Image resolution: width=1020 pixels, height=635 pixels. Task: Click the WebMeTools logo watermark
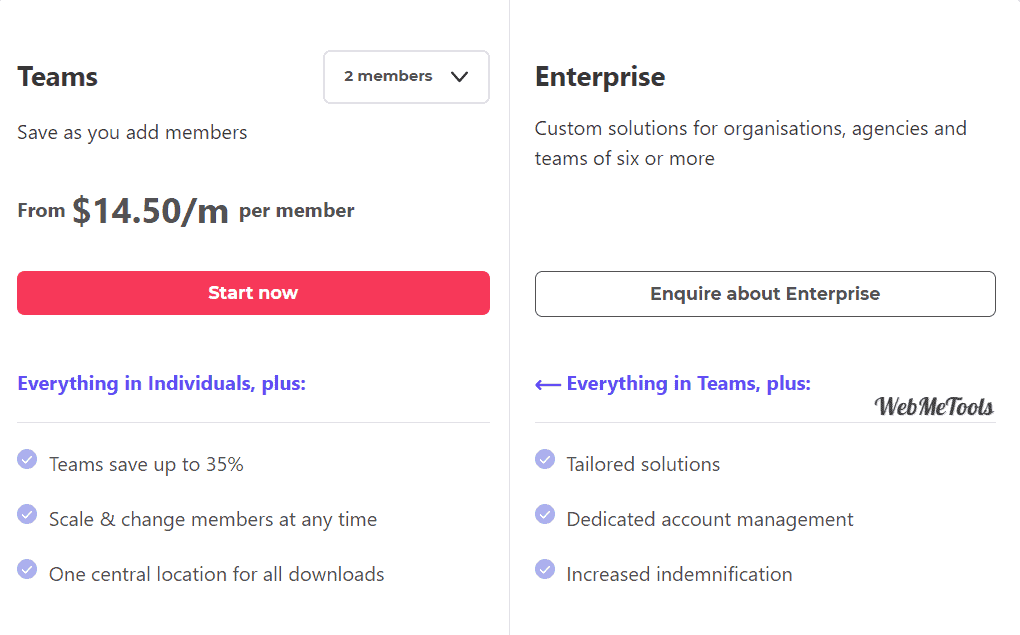934,406
